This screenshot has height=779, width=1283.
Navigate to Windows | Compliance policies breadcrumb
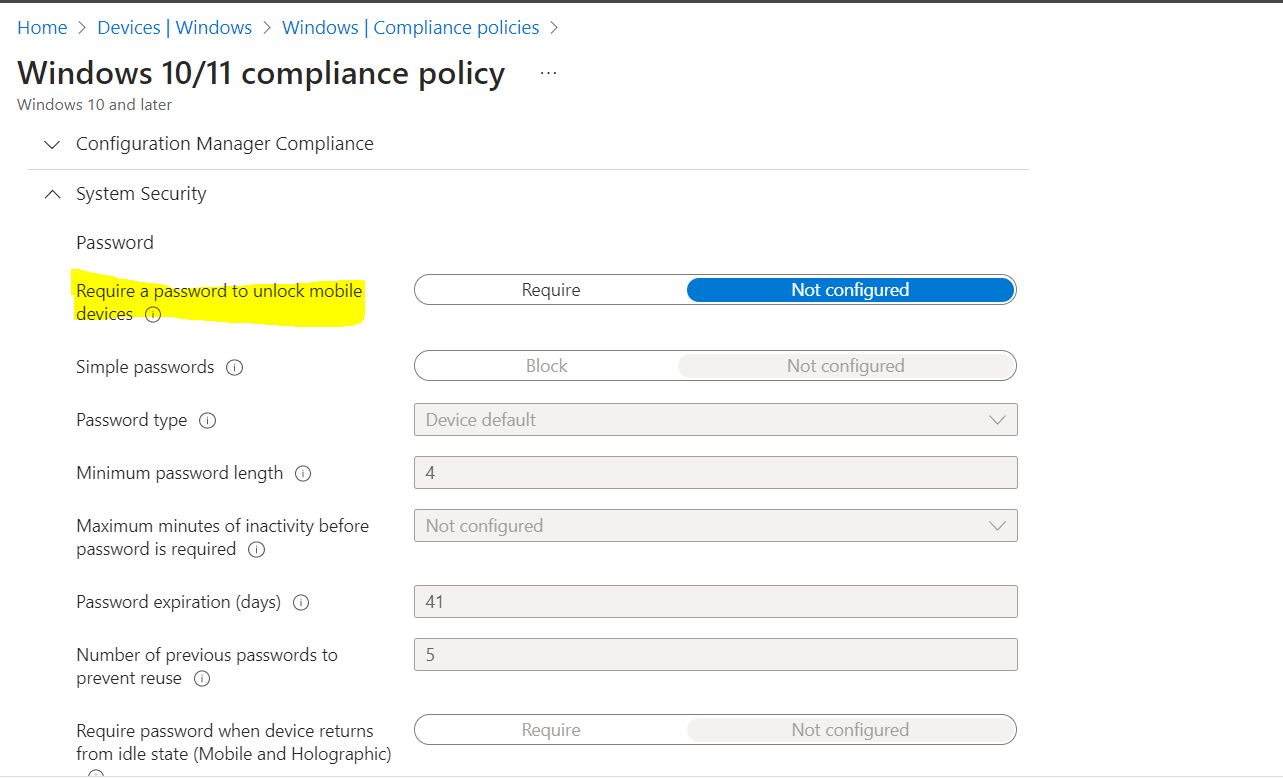point(410,28)
